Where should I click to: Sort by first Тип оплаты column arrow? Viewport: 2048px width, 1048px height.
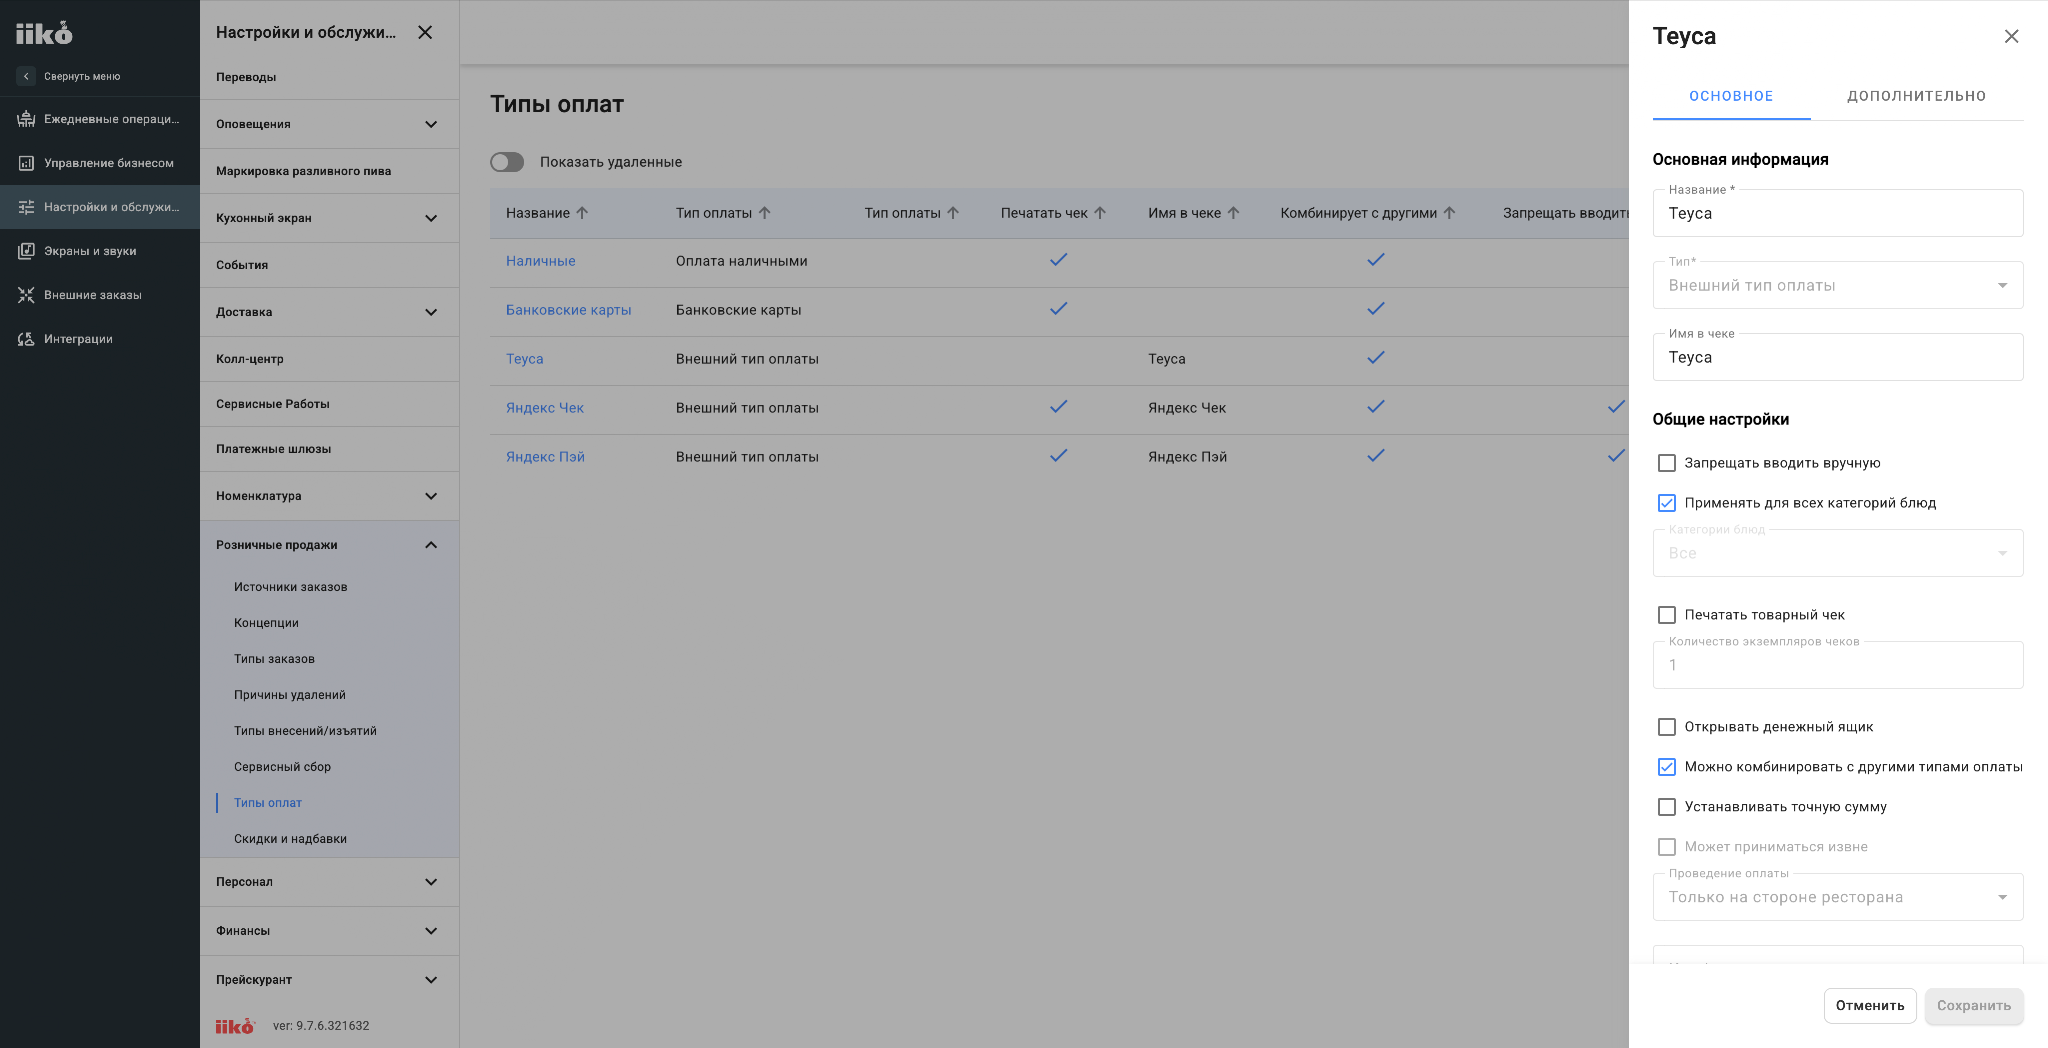764,213
